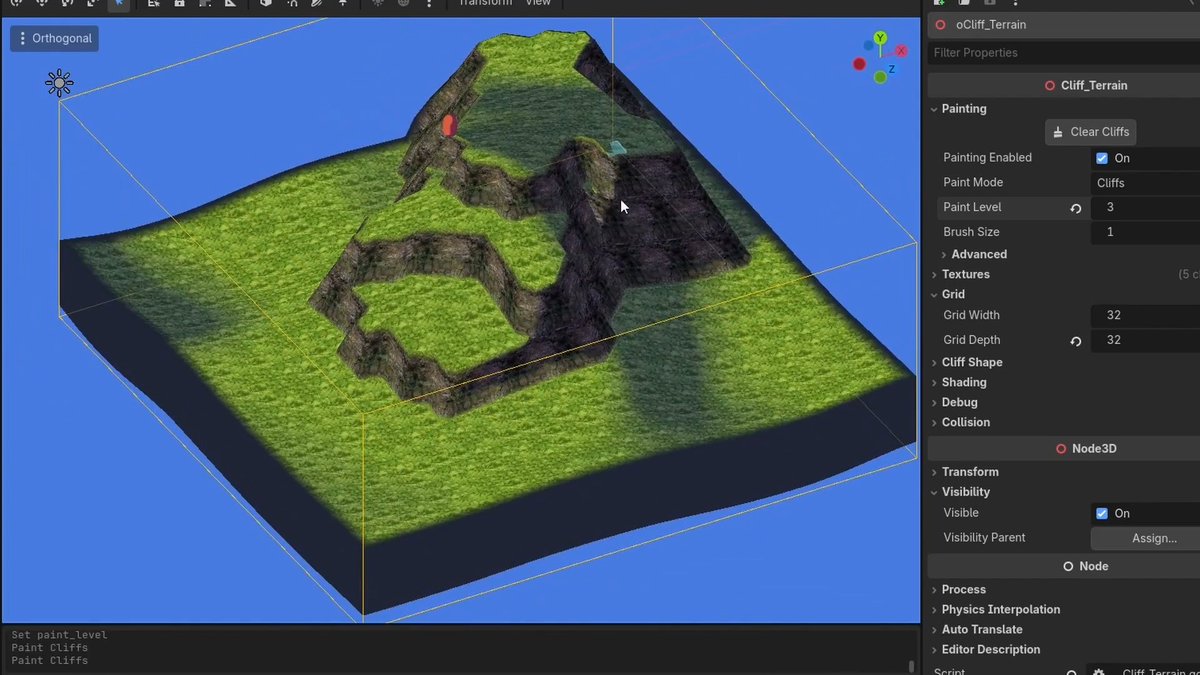The image size is (1200, 675).
Task: Click the Script gear icon
Action: pos(1098,672)
